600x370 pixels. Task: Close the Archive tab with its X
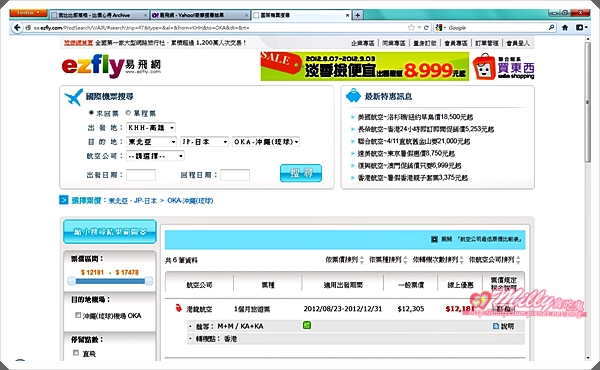145,15
